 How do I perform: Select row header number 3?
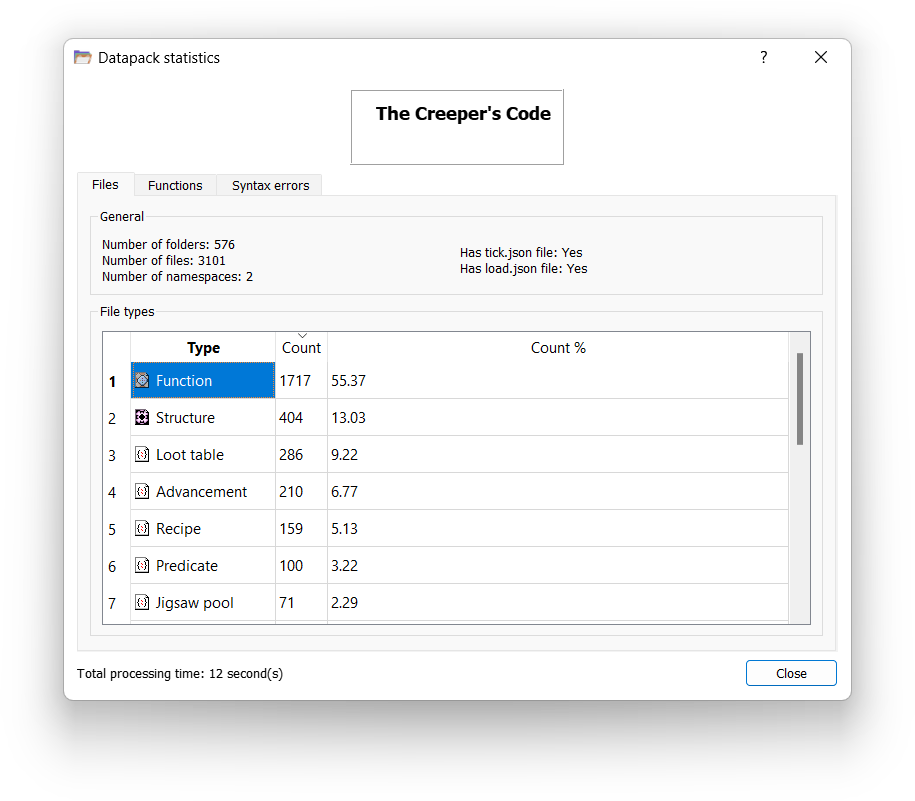point(116,455)
